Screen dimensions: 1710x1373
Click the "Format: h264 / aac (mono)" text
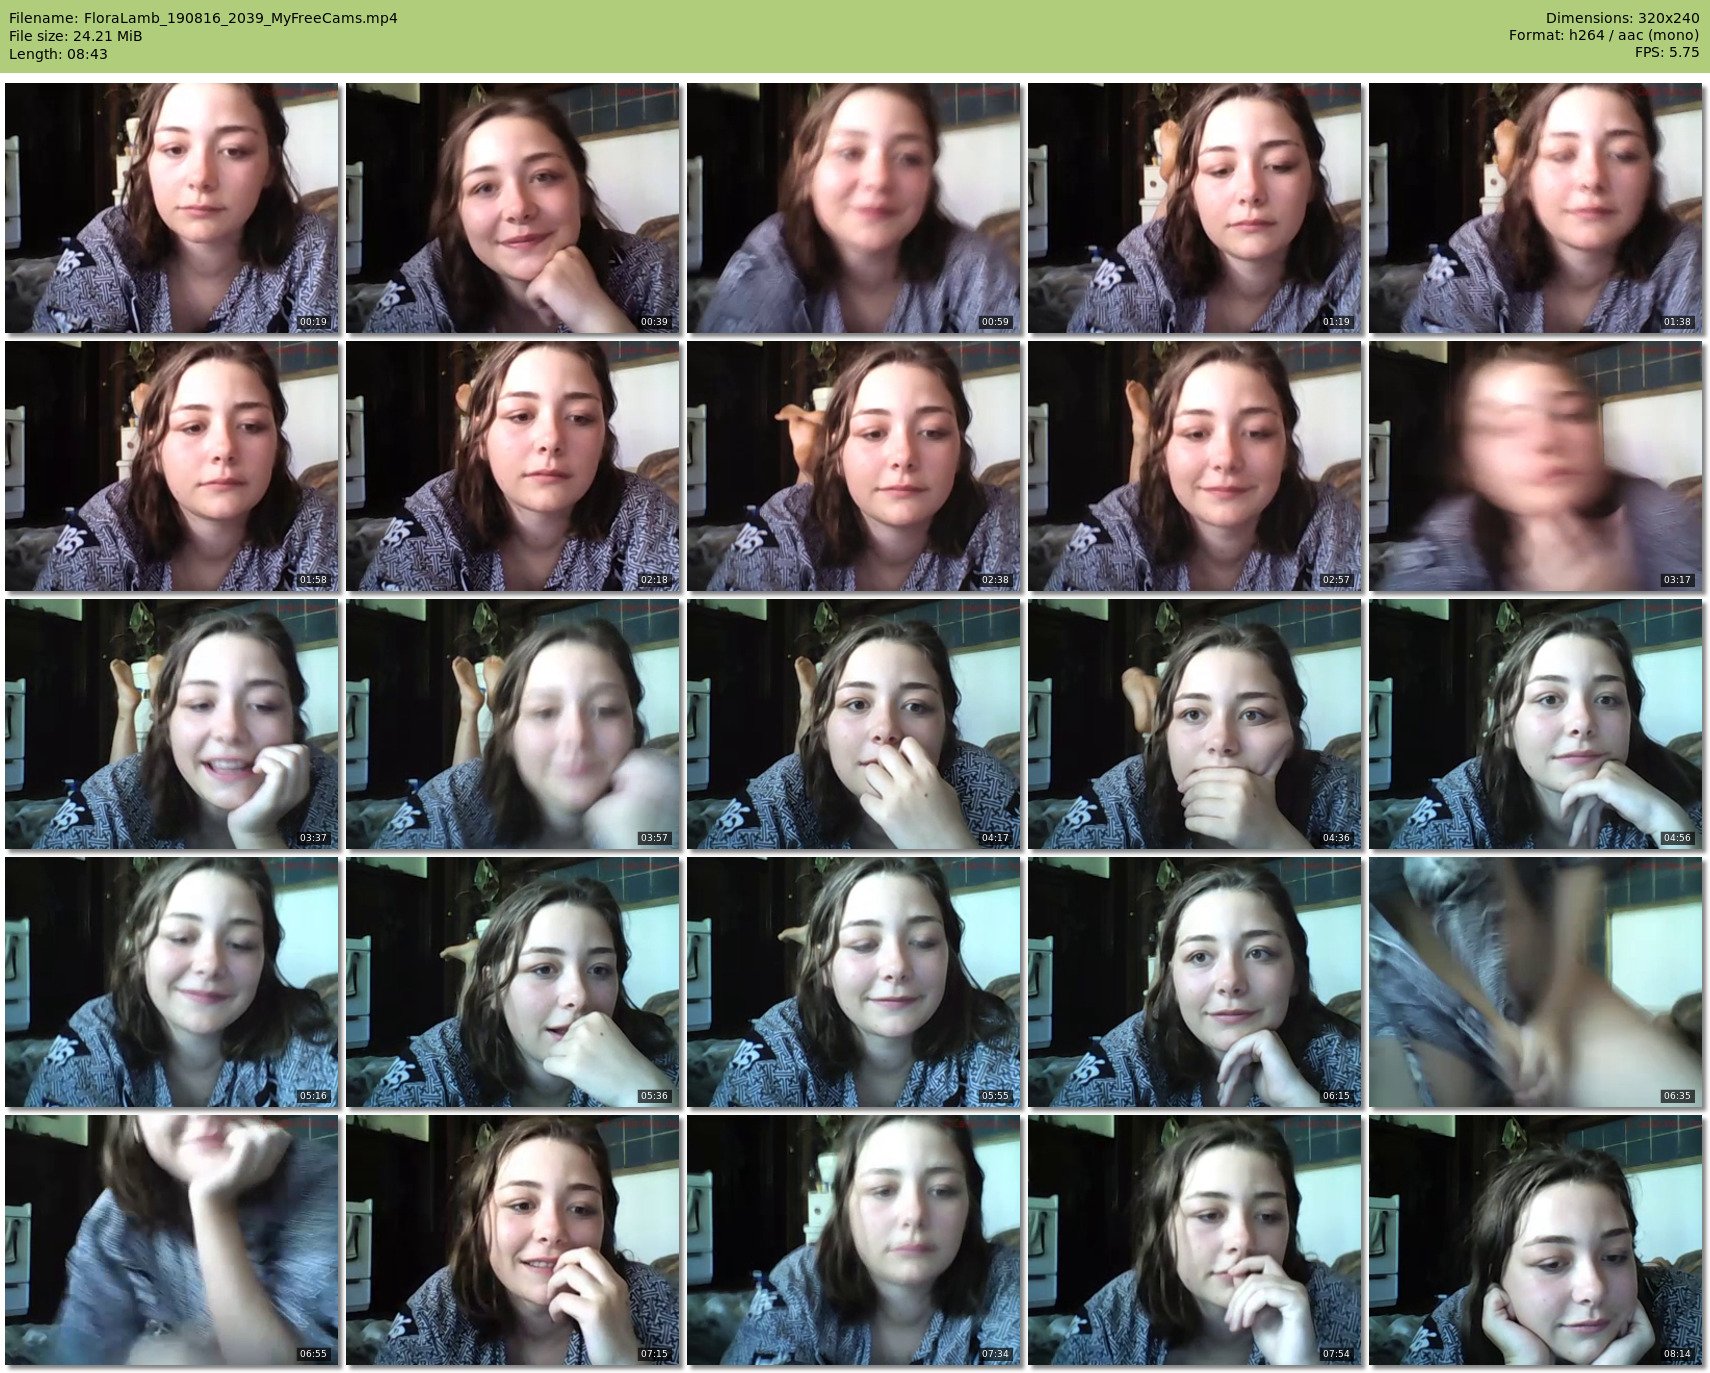tap(1604, 36)
